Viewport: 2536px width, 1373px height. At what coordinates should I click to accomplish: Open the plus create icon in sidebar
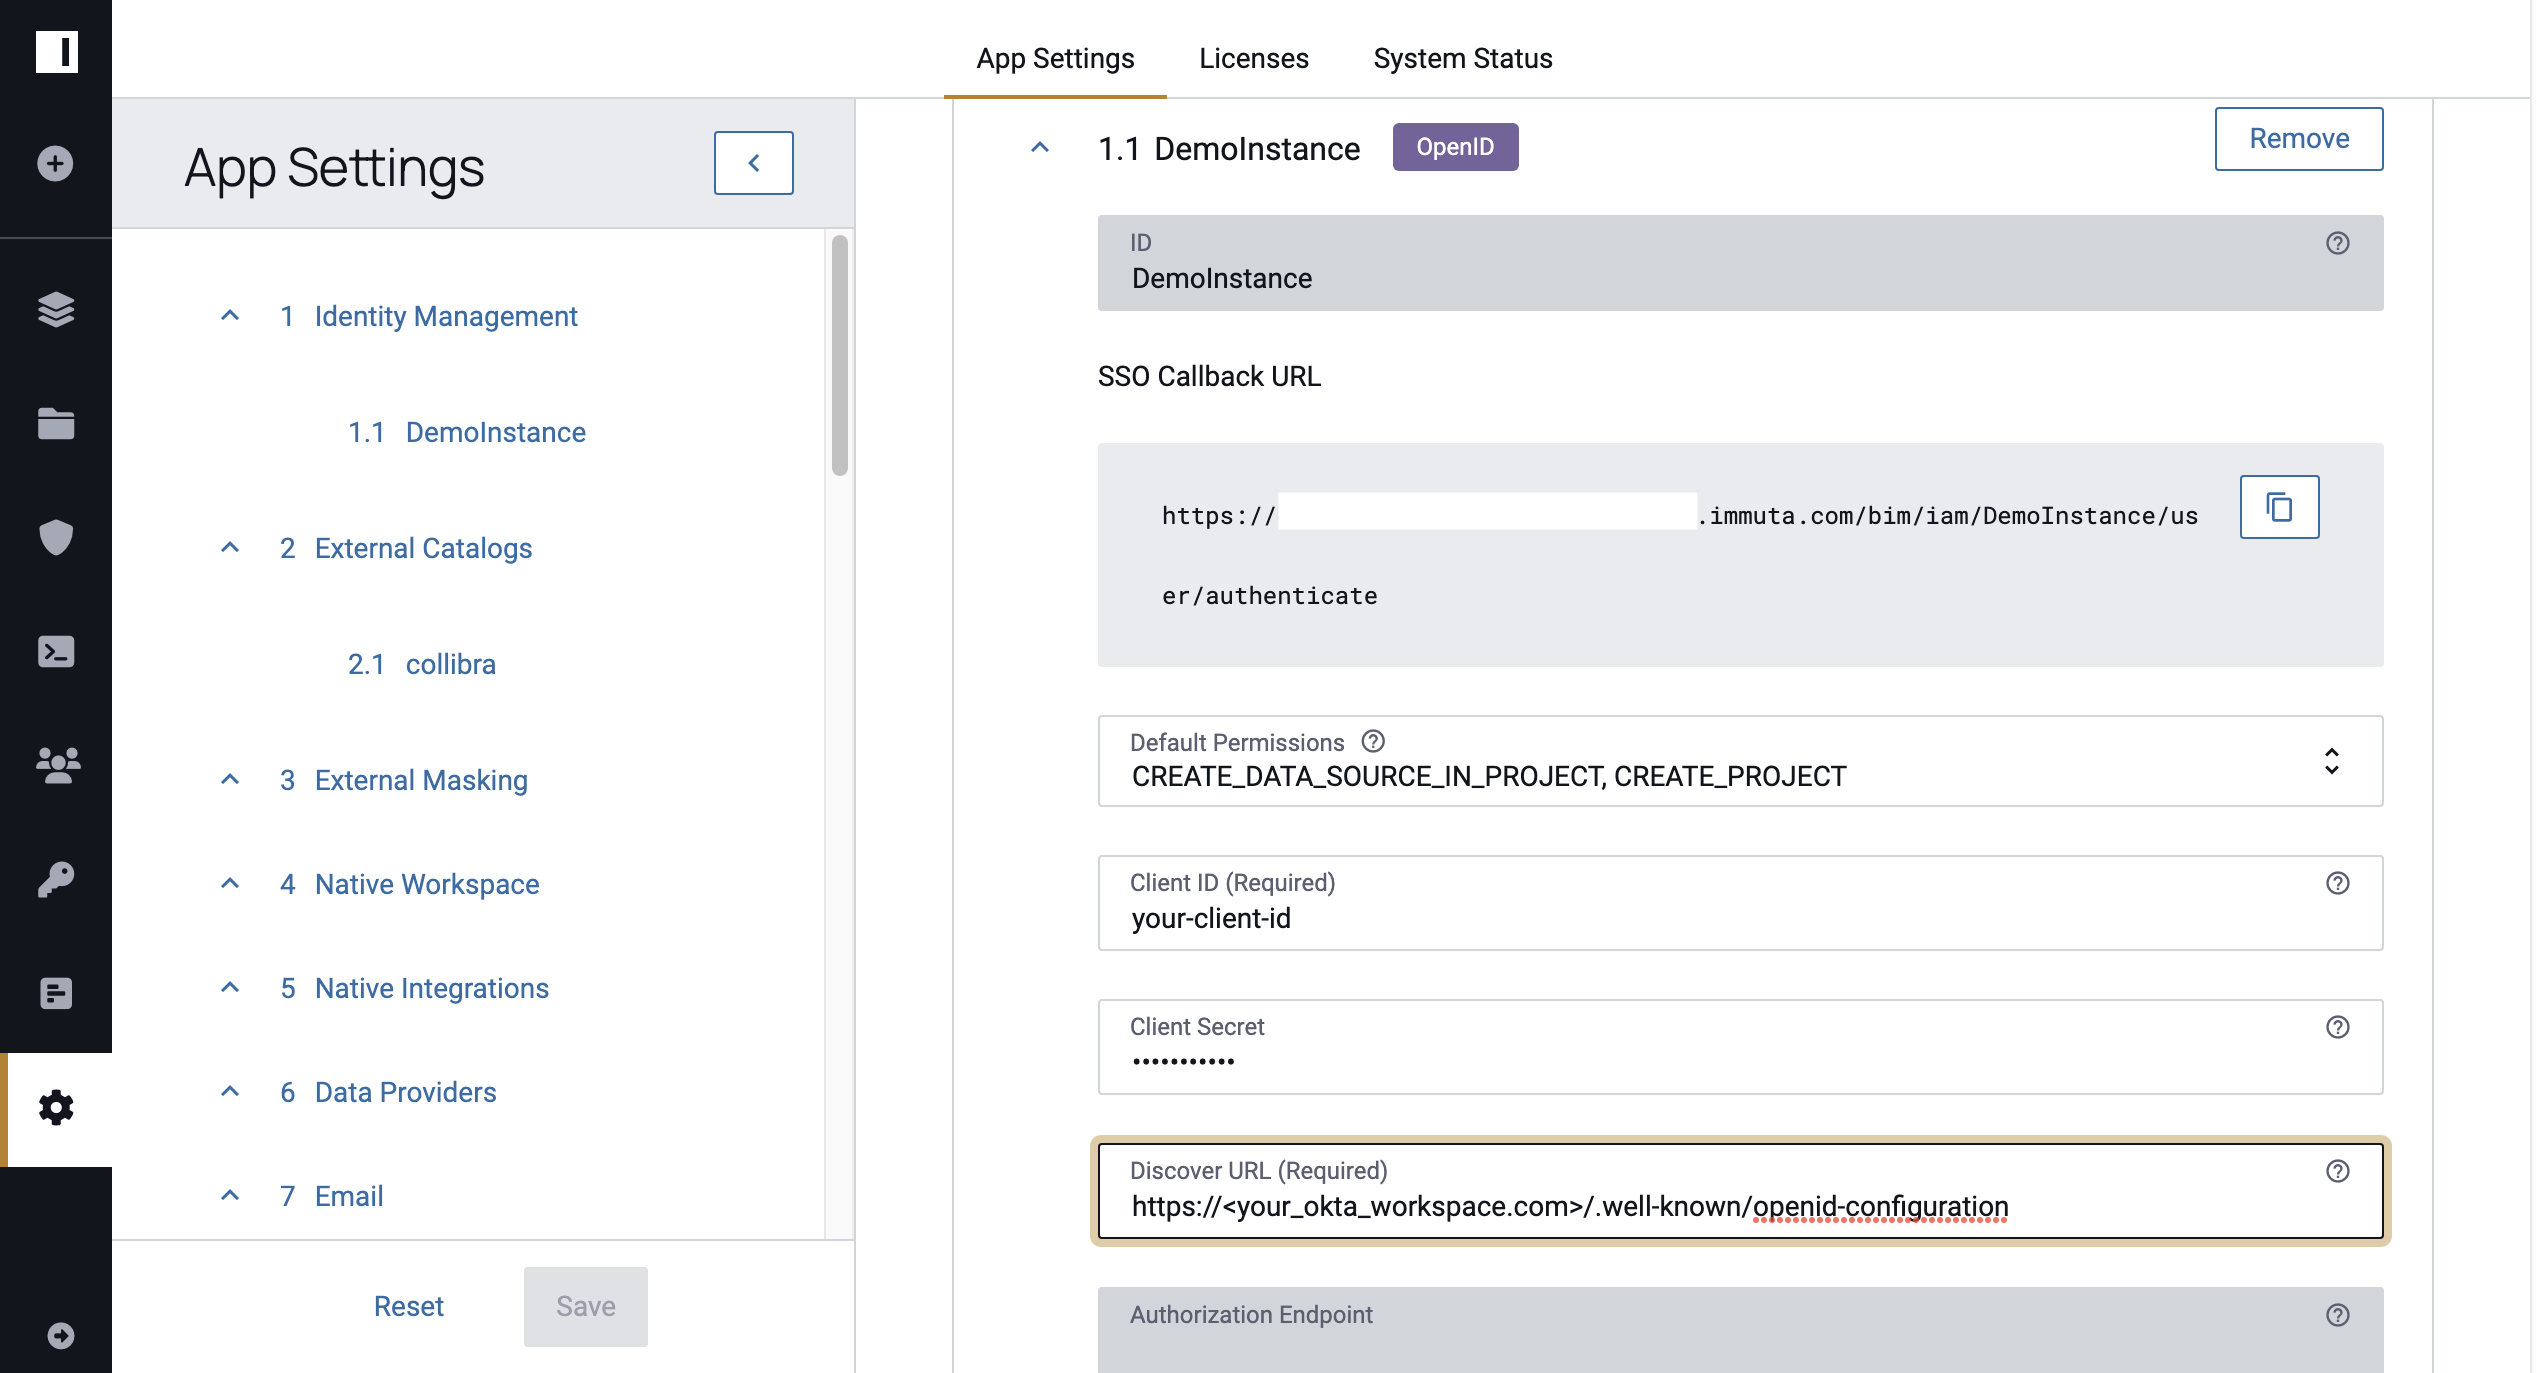(56, 163)
